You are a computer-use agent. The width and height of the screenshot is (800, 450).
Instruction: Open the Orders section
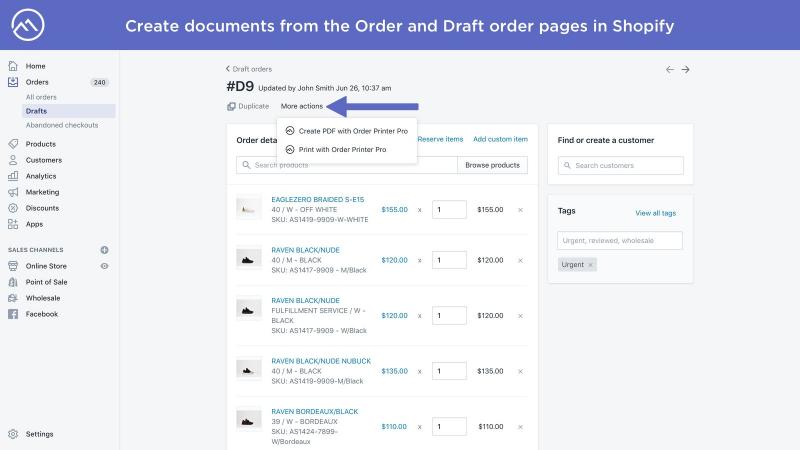pos(37,82)
